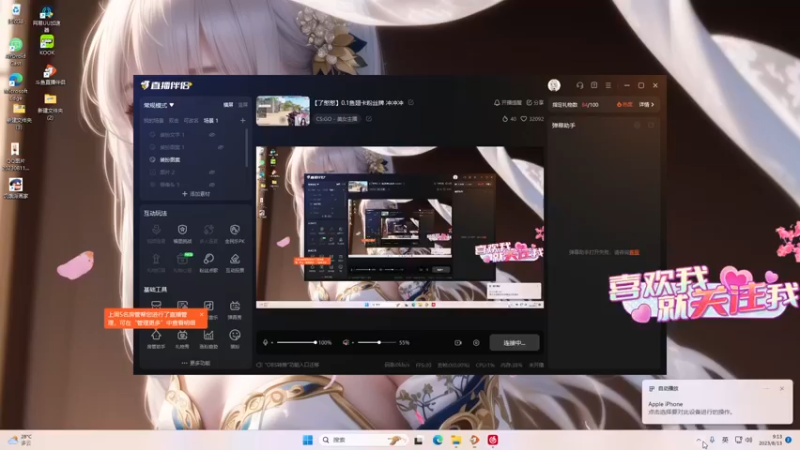Image resolution: width=800 pixels, height=450 pixels.
Task: Open Microsoft Edge from the taskbar
Action: pyautogui.click(x=438, y=440)
